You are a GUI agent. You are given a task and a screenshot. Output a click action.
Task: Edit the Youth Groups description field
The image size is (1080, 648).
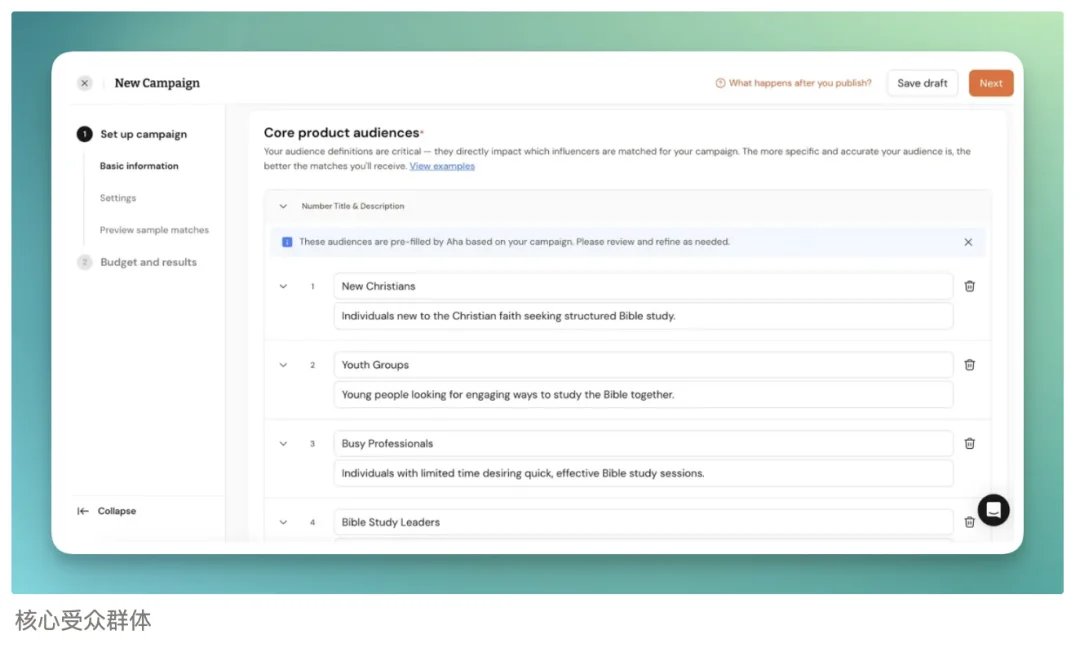click(x=643, y=395)
